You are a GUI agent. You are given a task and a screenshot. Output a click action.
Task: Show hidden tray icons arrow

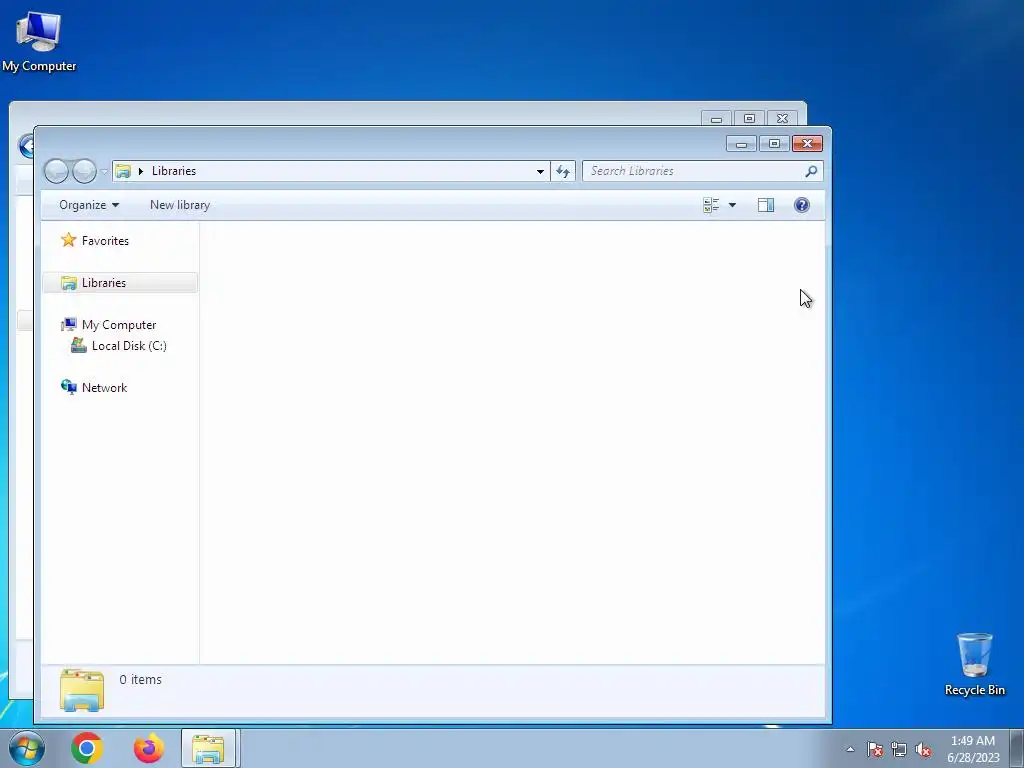tap(850, 749)
